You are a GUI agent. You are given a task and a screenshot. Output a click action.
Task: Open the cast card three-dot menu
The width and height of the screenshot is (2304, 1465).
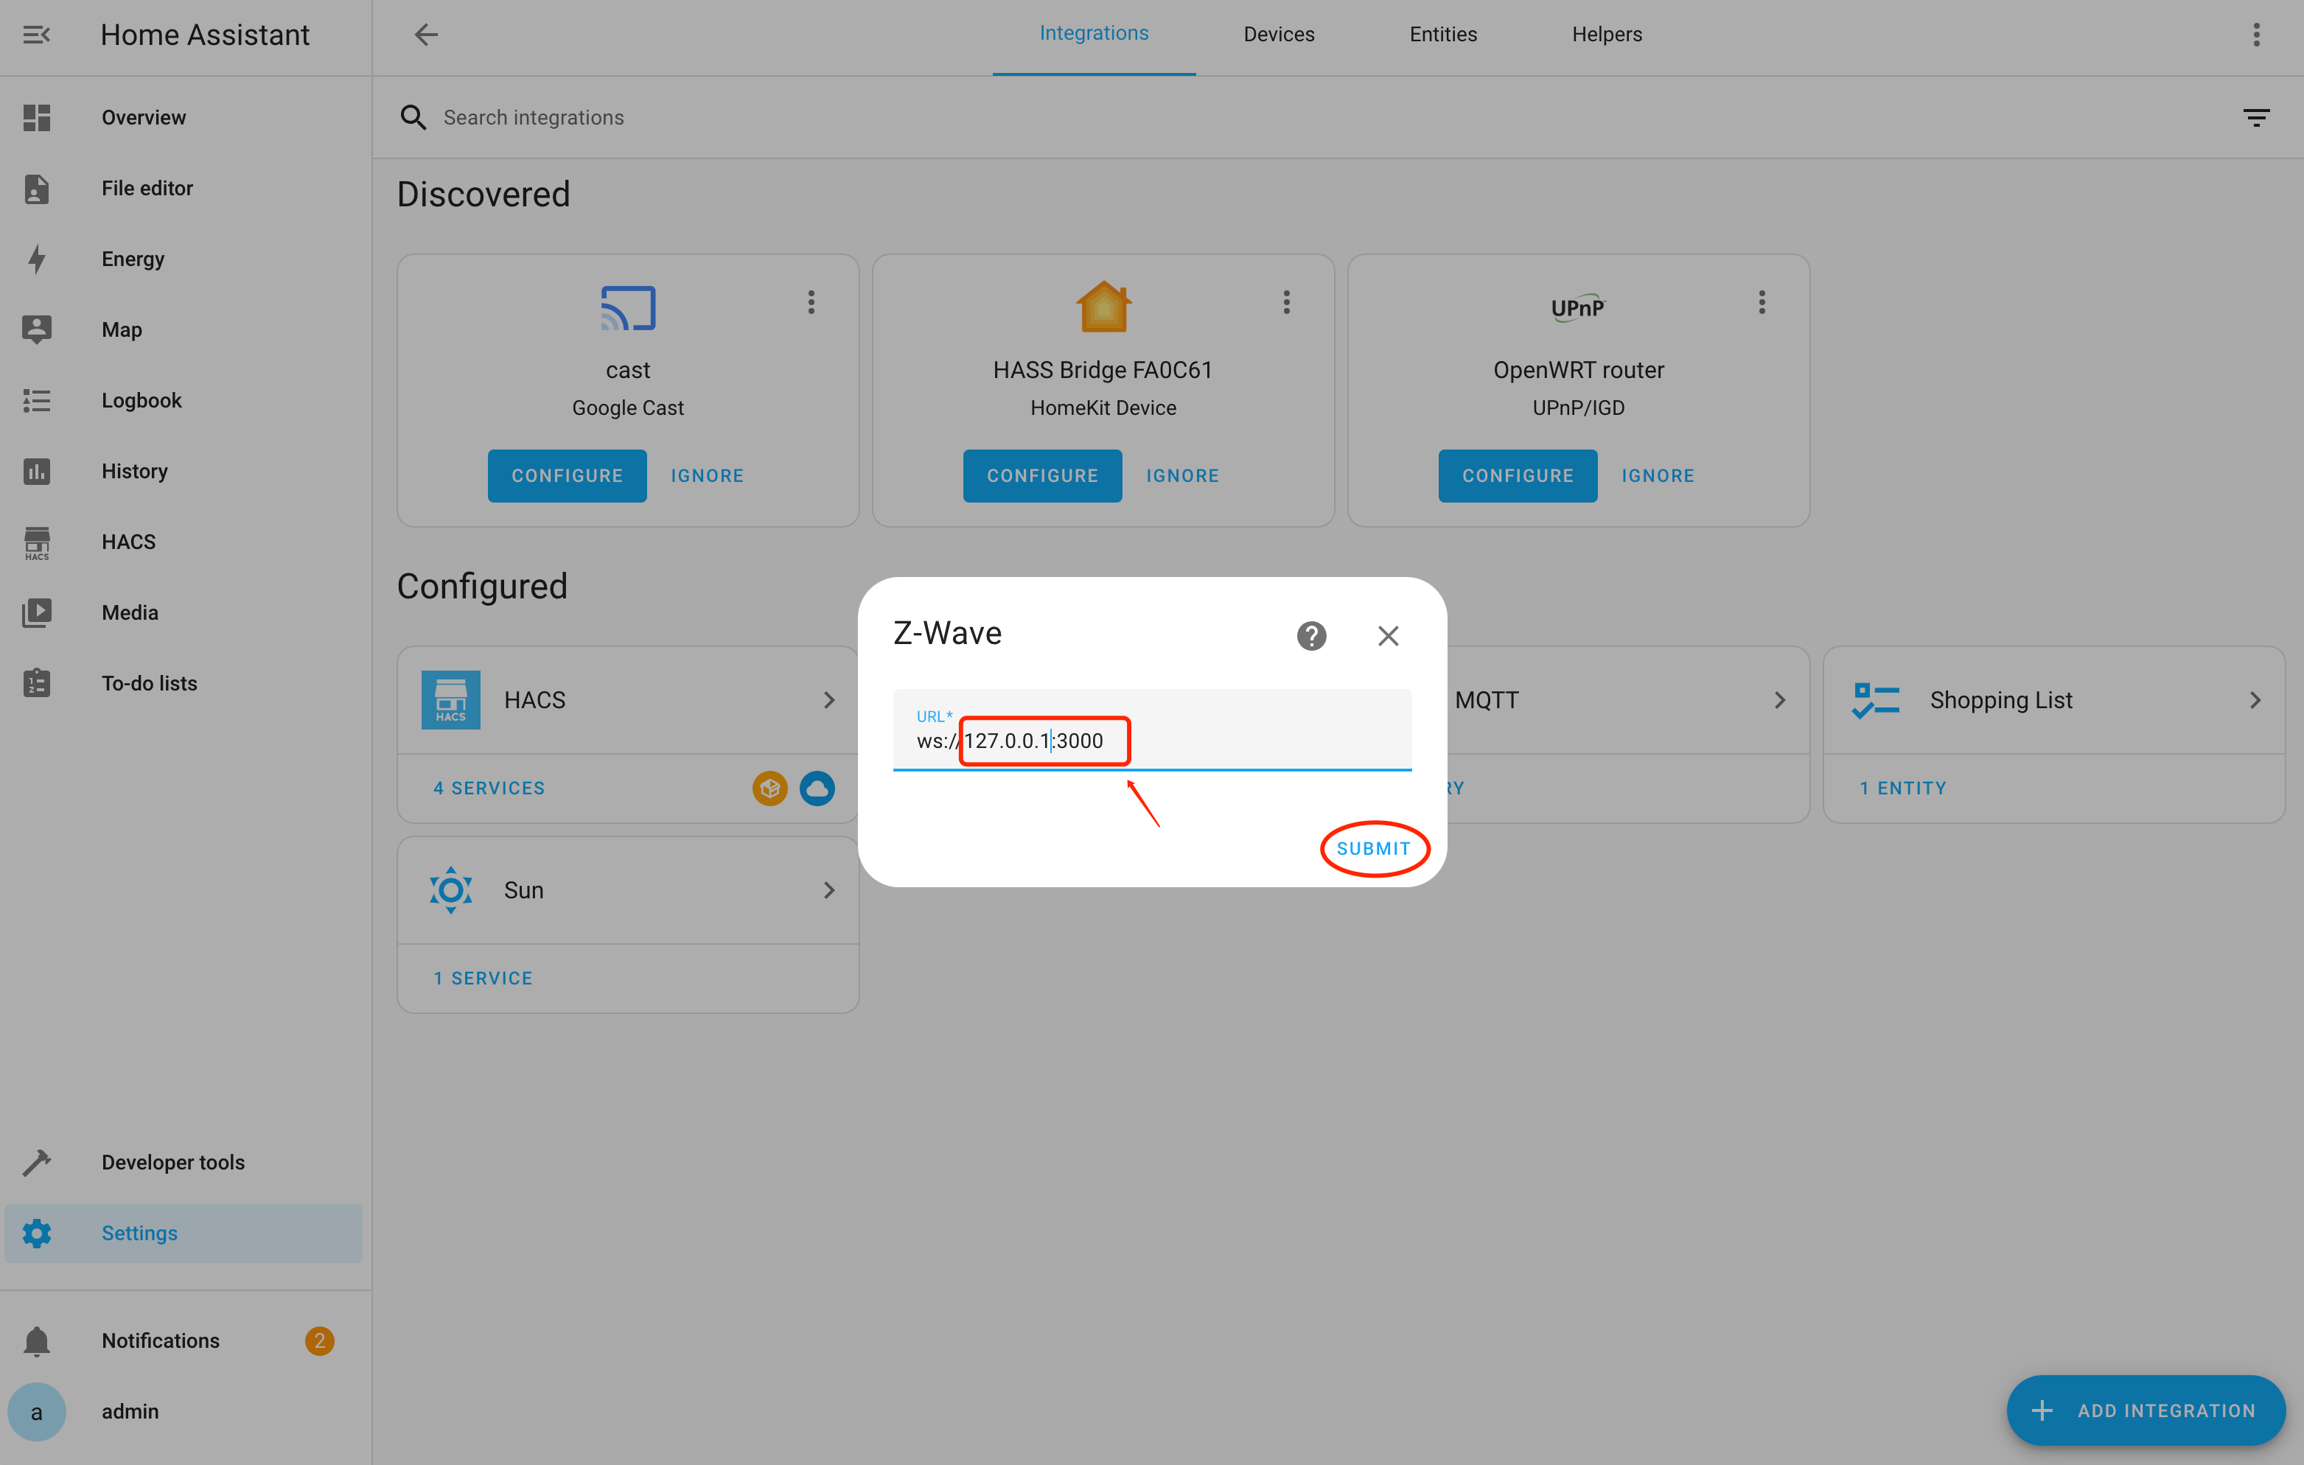tap(811, 302)
